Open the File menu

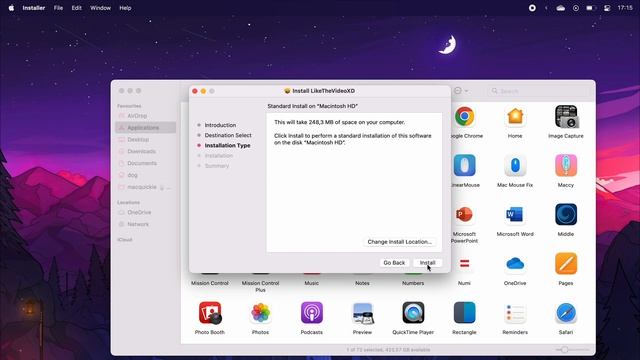coord(58,8)
